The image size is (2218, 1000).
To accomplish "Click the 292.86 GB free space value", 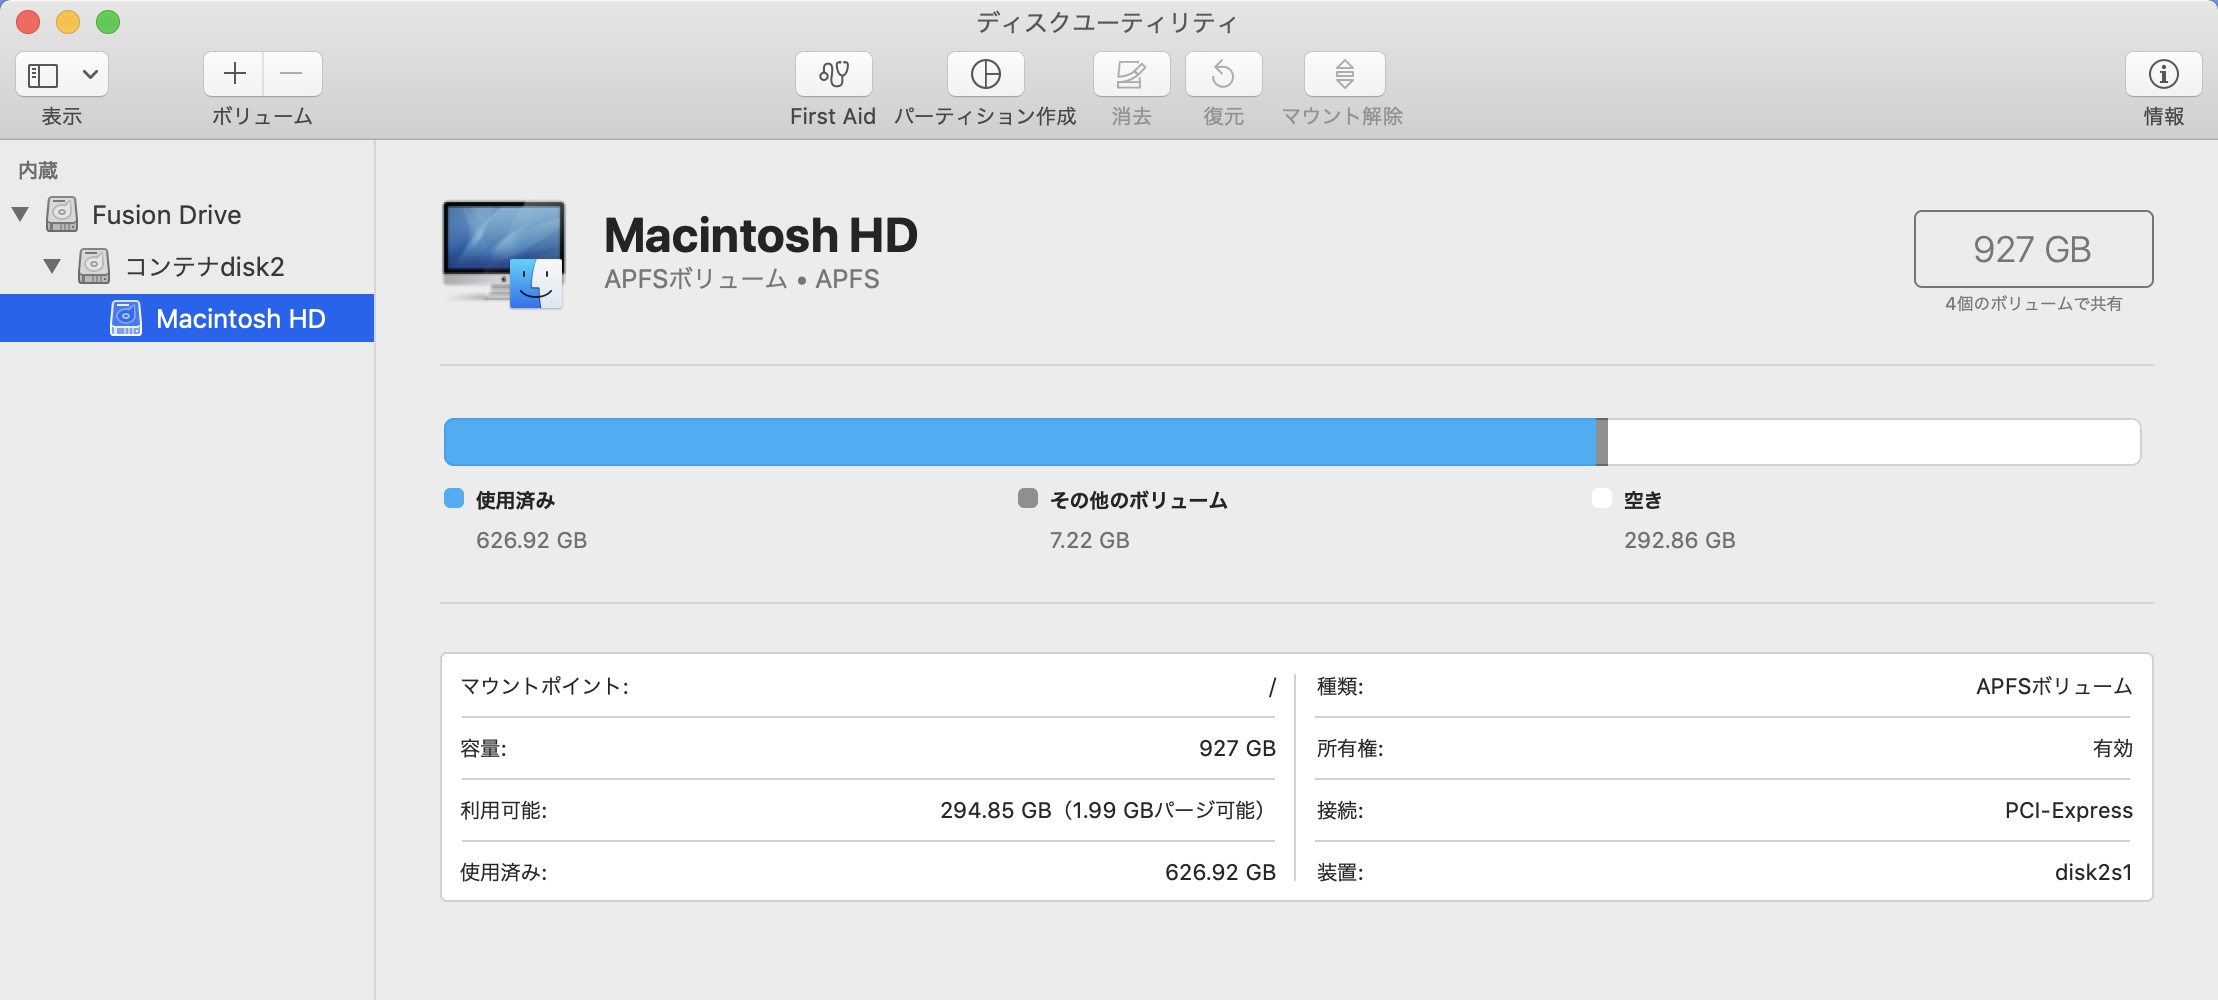I will (1680, 540).
